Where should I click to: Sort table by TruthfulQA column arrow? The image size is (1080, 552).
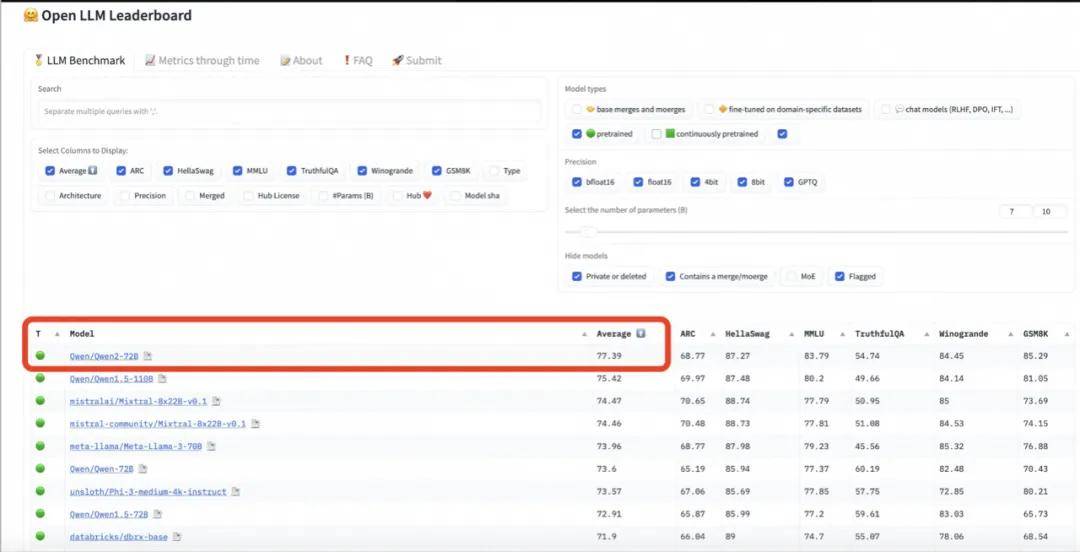click(x=926, y=334)
